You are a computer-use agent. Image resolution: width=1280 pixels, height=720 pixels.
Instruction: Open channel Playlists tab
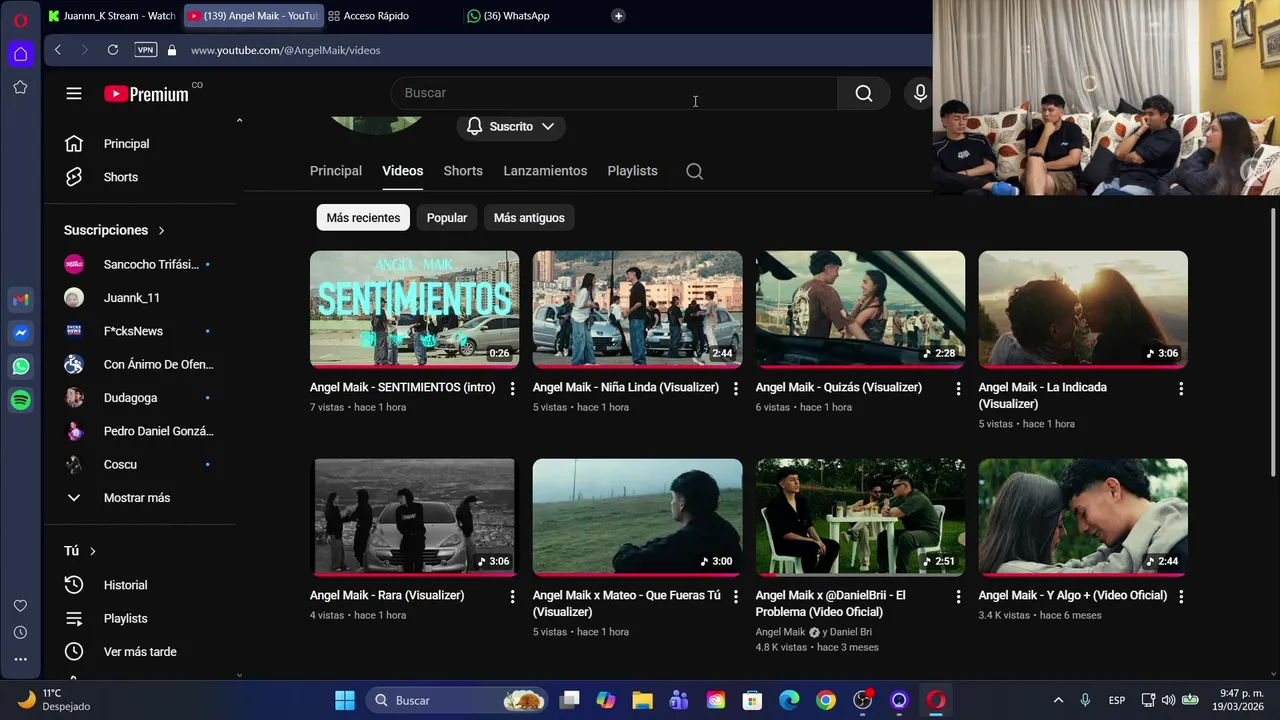click(632, 171)
